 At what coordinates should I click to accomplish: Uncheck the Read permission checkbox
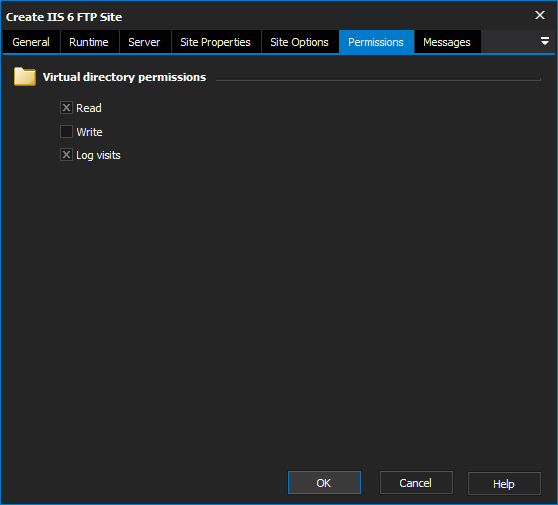click(66, 108)
